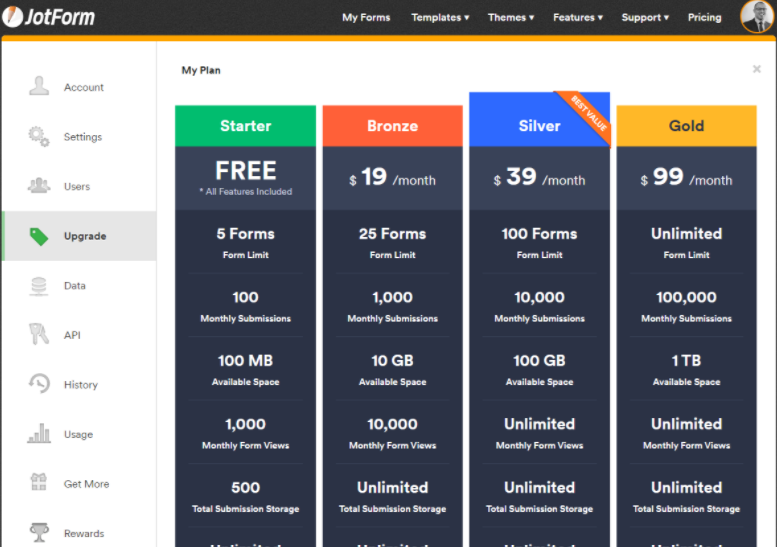This screenshot has width=777, height=547.
Task: Expand the Features dropdown menu
Action: (x=578, y=17)
